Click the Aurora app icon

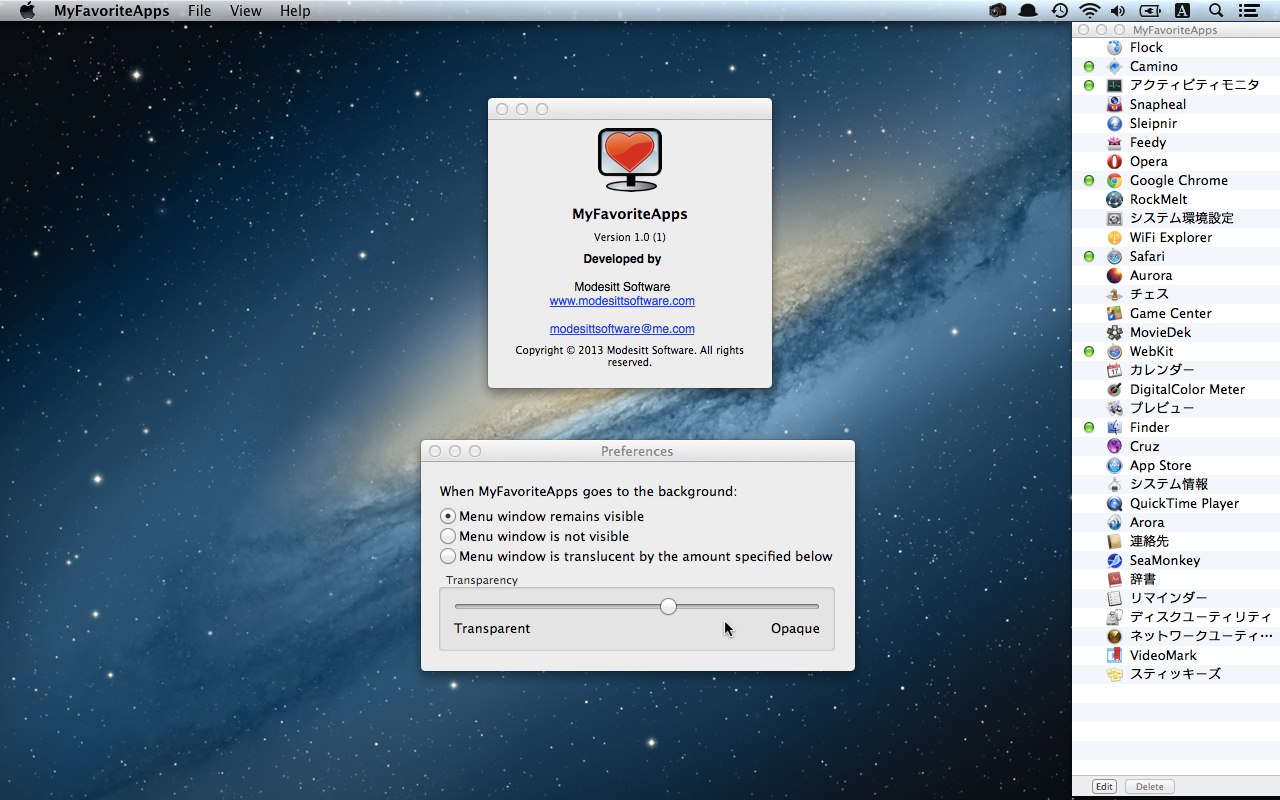1114,276
